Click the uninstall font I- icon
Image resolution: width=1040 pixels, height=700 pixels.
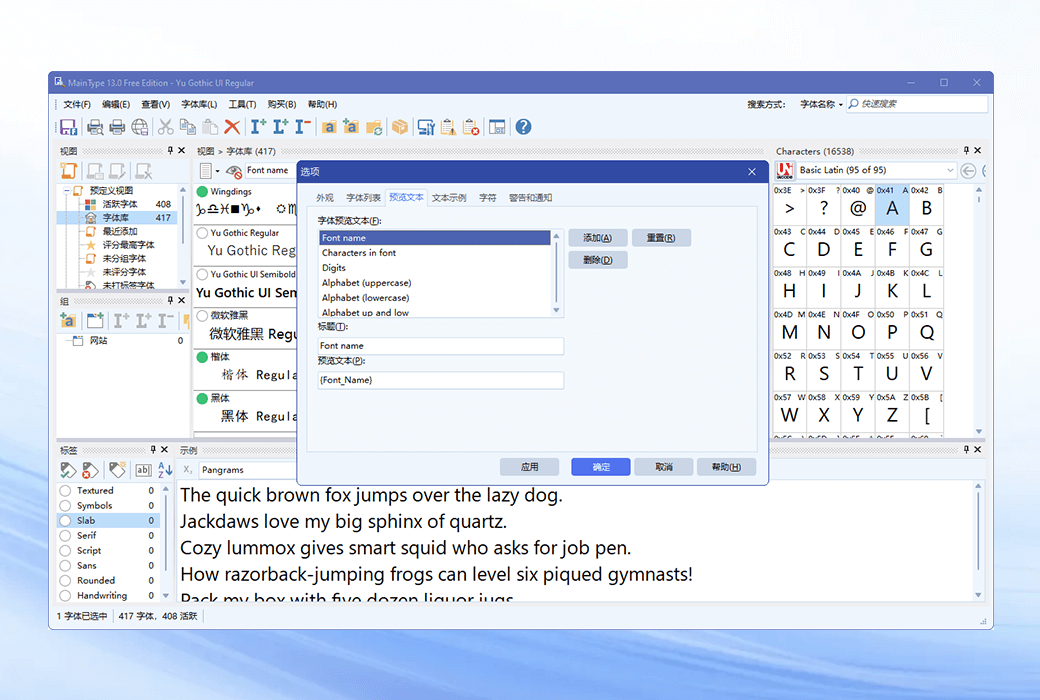(x=302, y=127)
